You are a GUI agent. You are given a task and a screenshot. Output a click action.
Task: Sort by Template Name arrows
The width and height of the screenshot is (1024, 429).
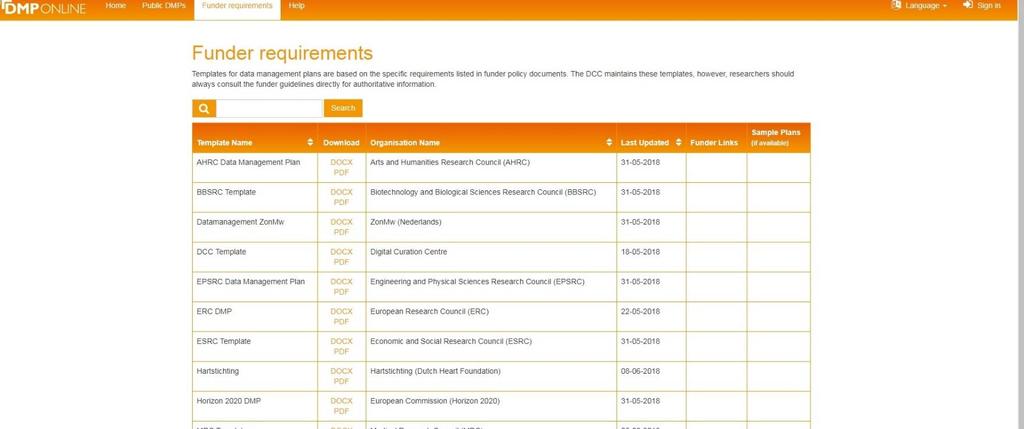(310, 142)
